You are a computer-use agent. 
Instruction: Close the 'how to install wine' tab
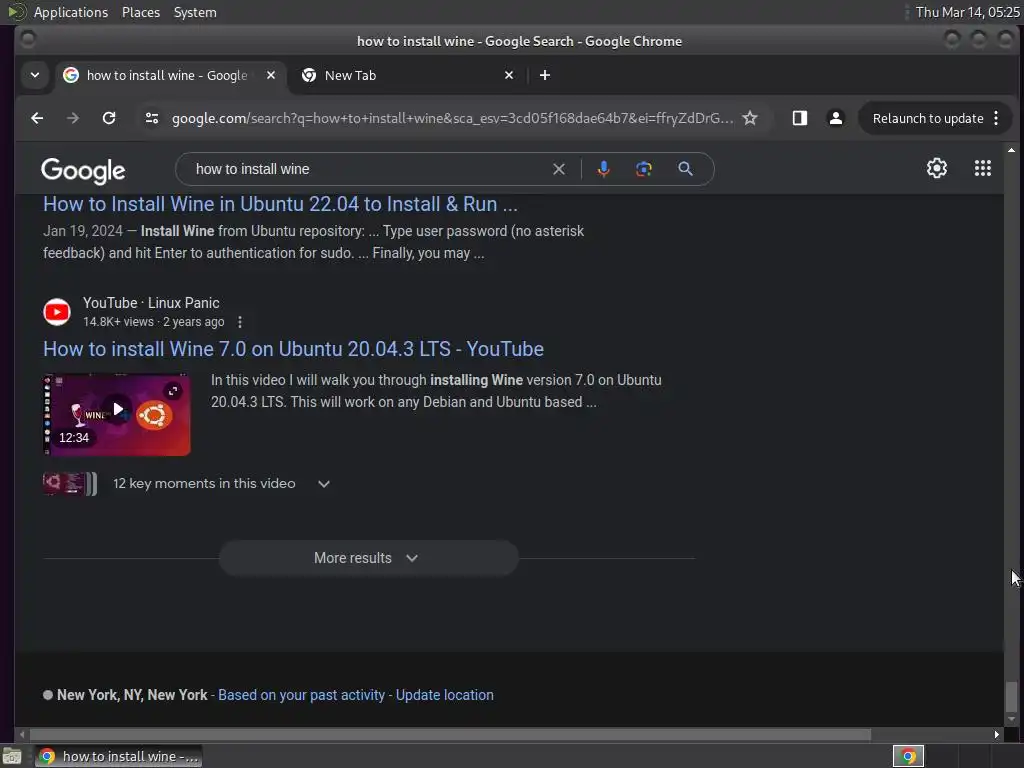coord(270,75)
